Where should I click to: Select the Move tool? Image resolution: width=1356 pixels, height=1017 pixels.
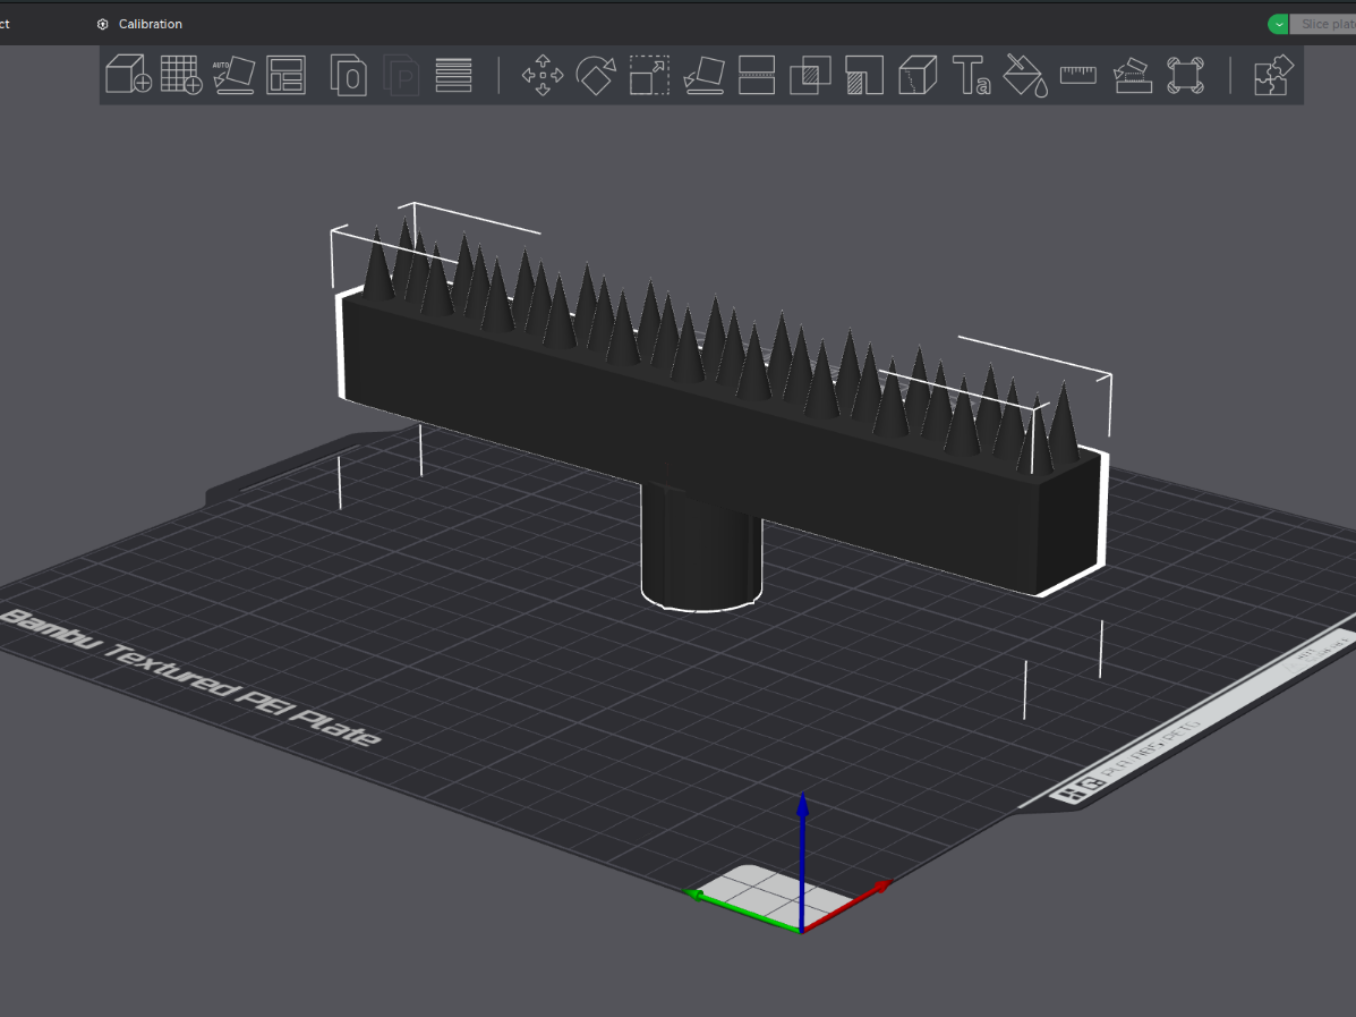tap(542, 75)
